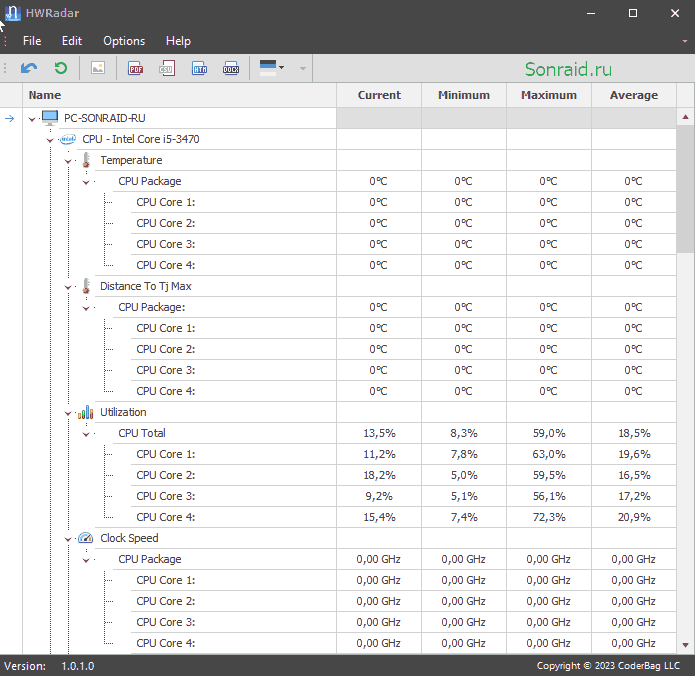Click the scroll up arrow
The image size is (695, 676).
coord(685,117)
